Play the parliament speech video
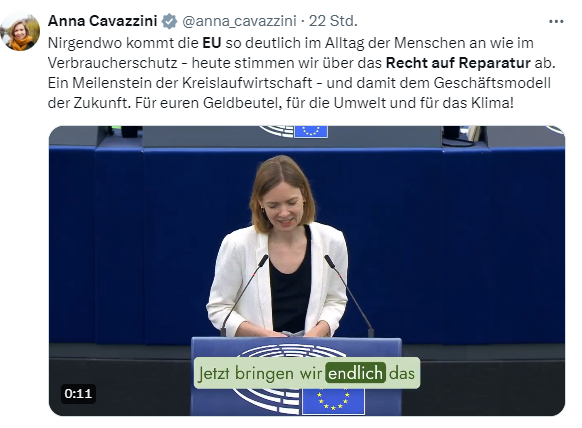This screenshot has height=428, width=582. coord(307,271)
